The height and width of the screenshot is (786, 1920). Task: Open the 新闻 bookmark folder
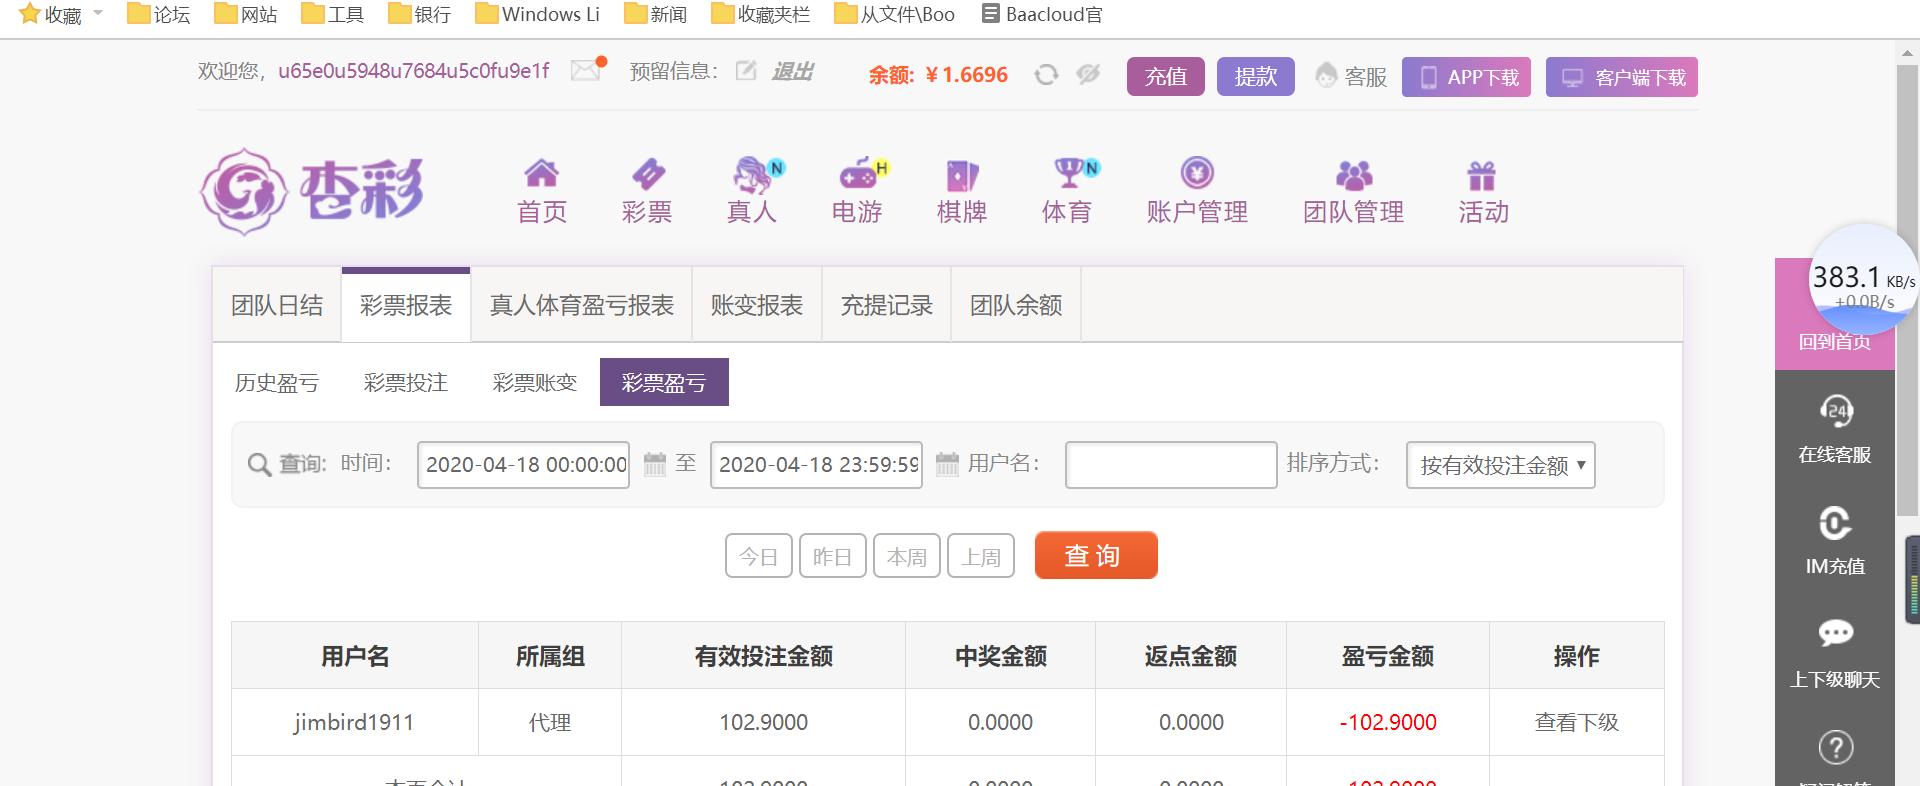pyautogui.click(x=656, y=15)
